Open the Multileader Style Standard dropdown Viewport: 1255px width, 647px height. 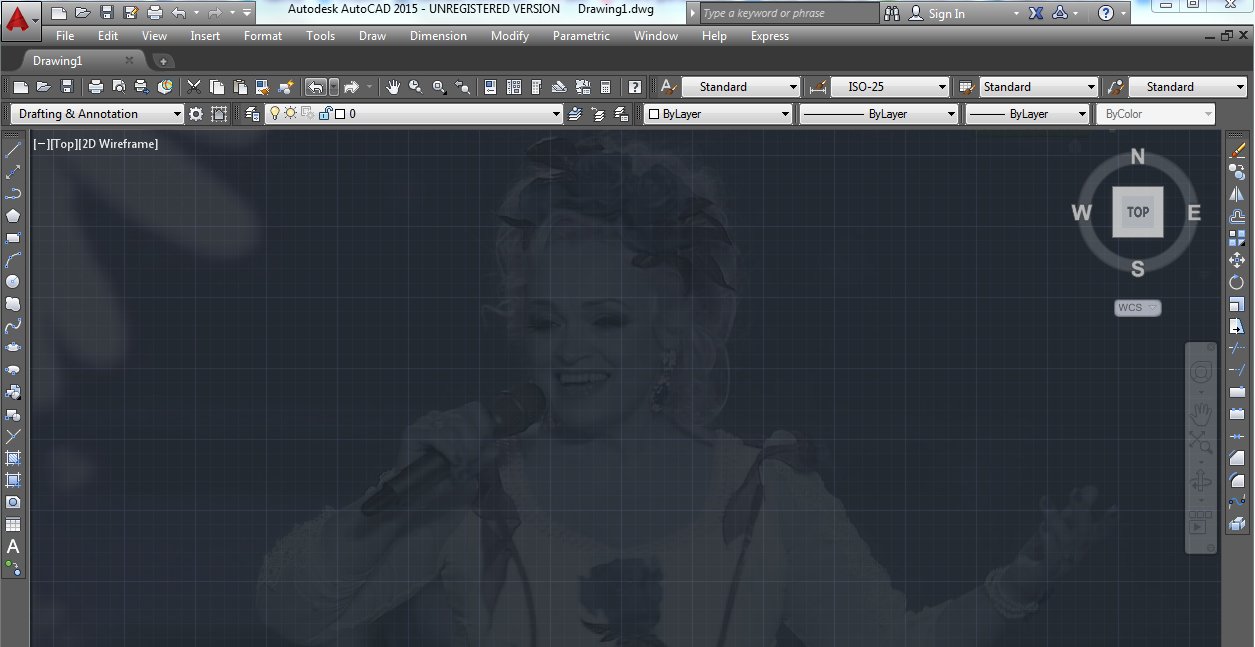[x=1188, y=87]
